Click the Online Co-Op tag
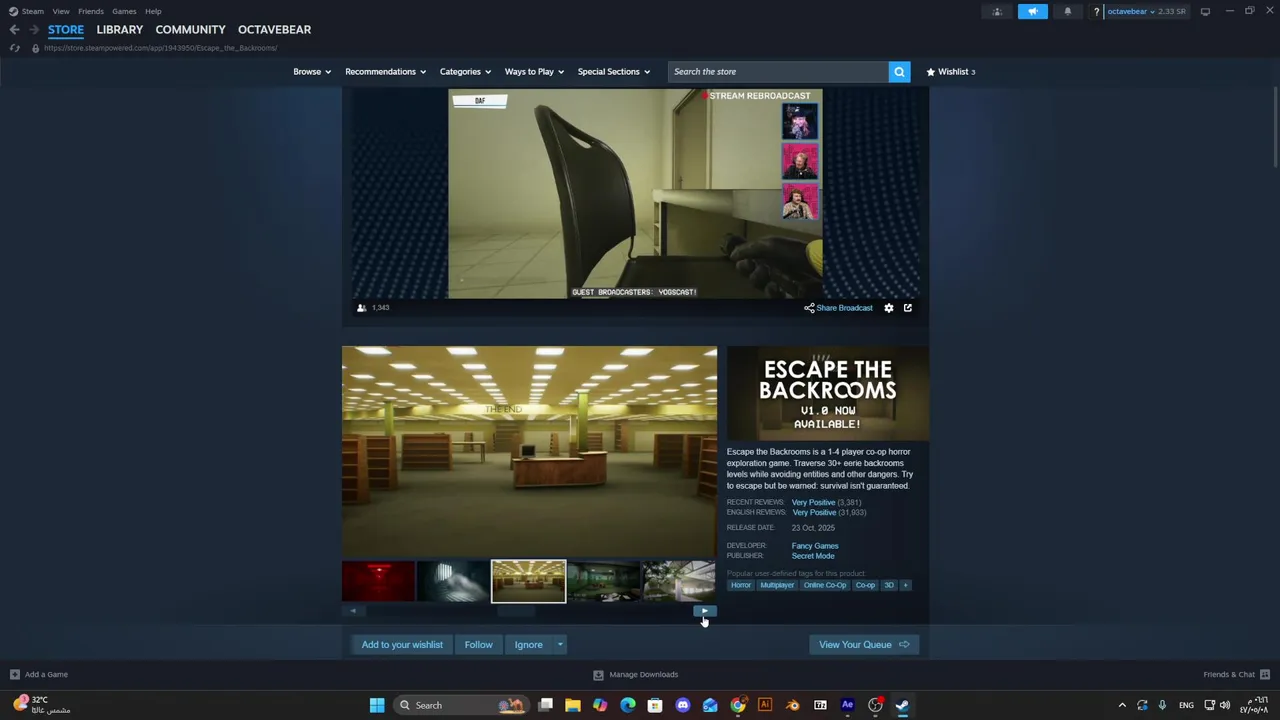1280x720 pixels. (x=825, y=586)
